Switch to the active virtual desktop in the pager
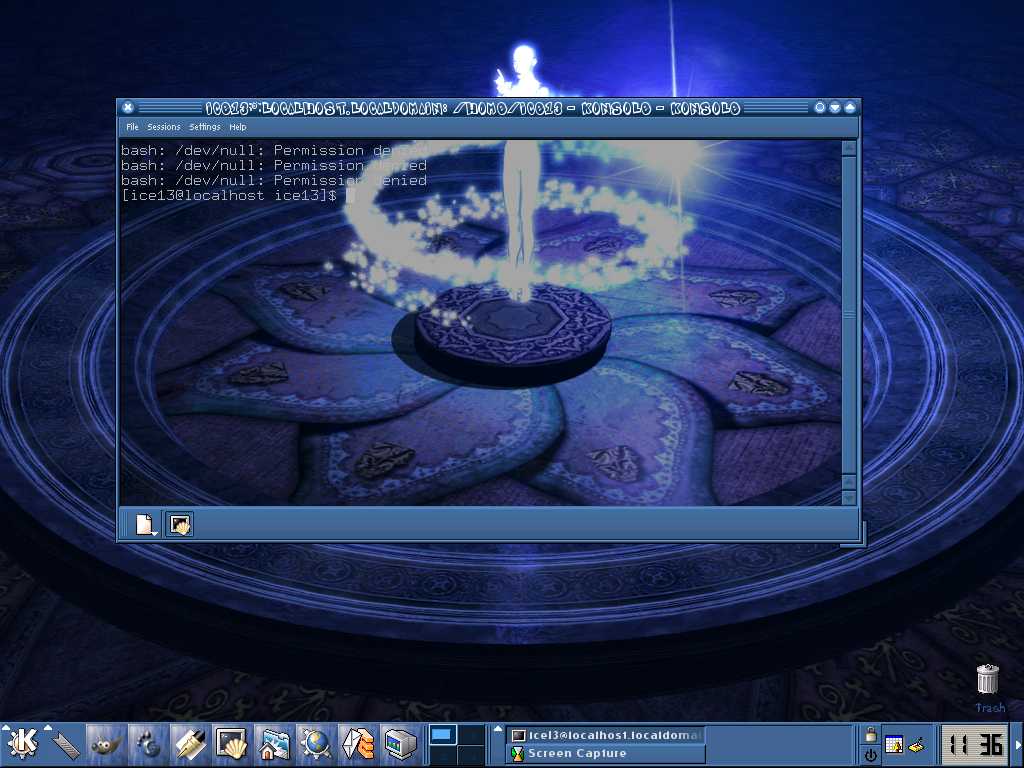 click(x=442, y=734)
